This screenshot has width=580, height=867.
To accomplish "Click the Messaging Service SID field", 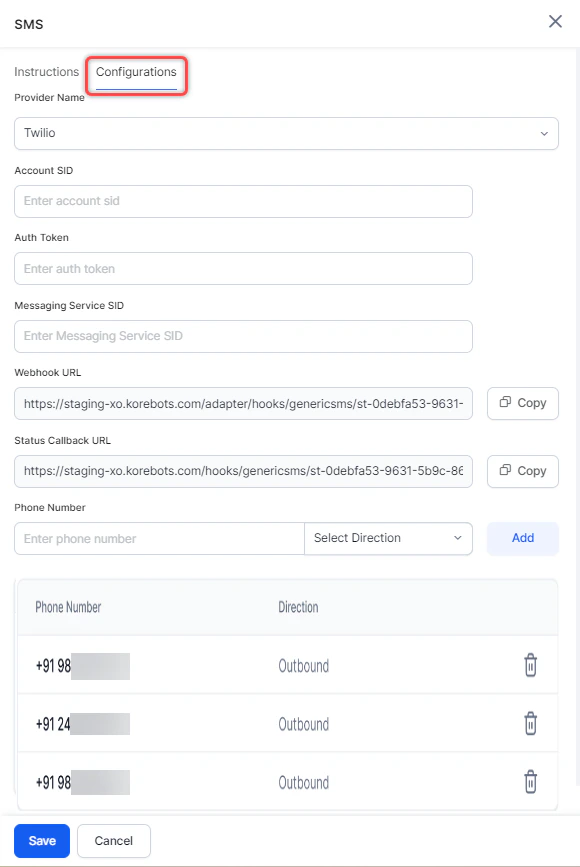I will pyautogui.click(x=243, y=336).
